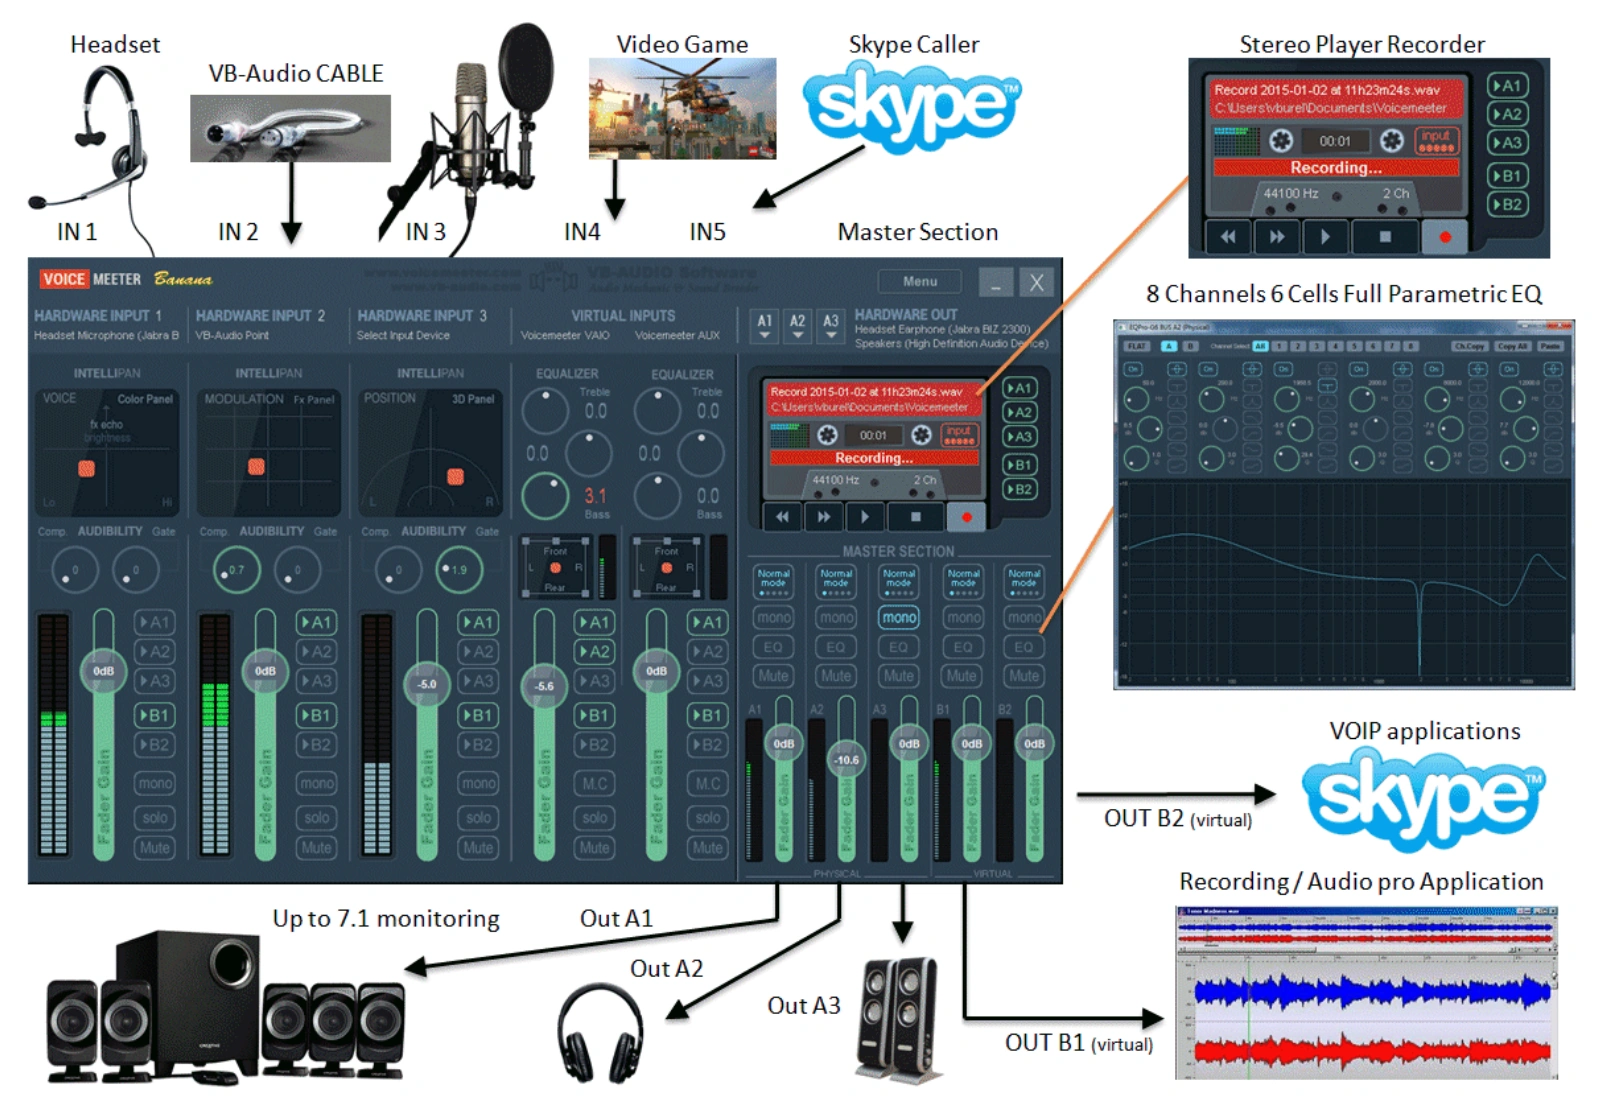Rewind the mixer's cassette recorder
The height and width of the screenshot is (1105, 1606).
[x=783, y=517]
